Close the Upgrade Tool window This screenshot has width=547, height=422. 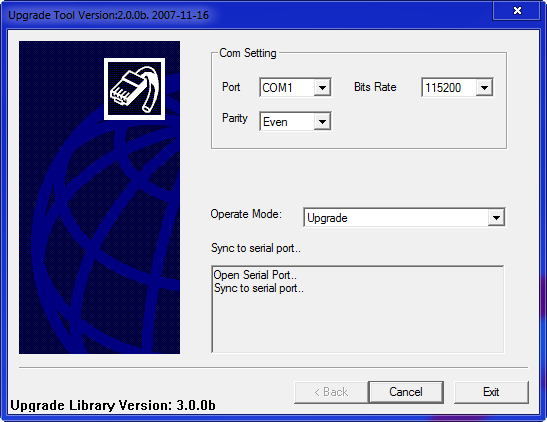[x=517, y=11]
